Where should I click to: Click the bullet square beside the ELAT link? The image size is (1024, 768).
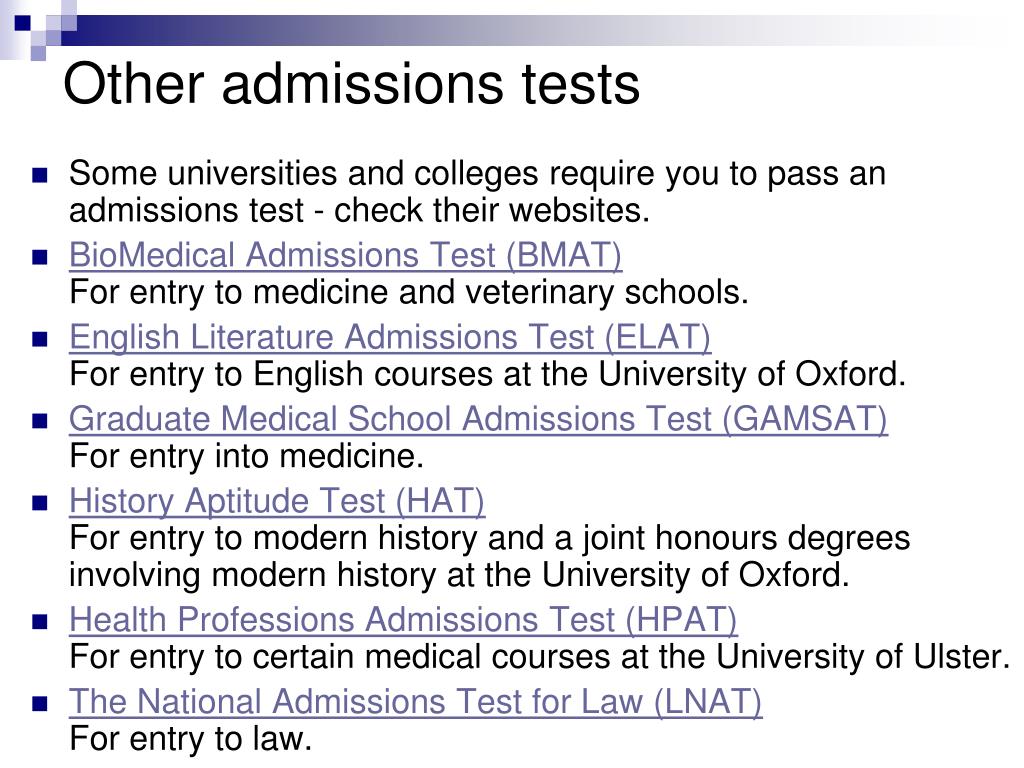coord(40,340)
